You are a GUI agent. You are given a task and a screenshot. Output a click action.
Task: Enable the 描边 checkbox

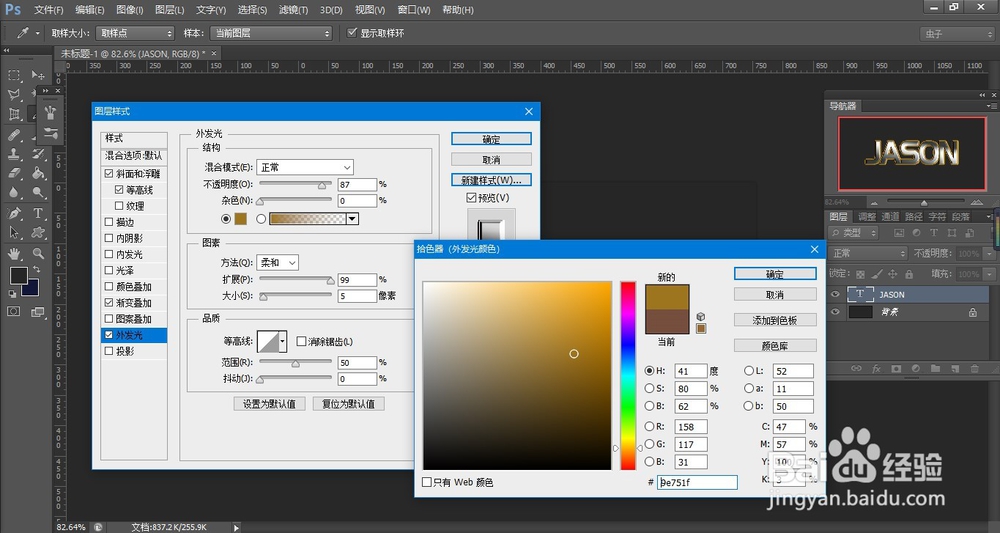pyautogui.click(x=108, y=222)
